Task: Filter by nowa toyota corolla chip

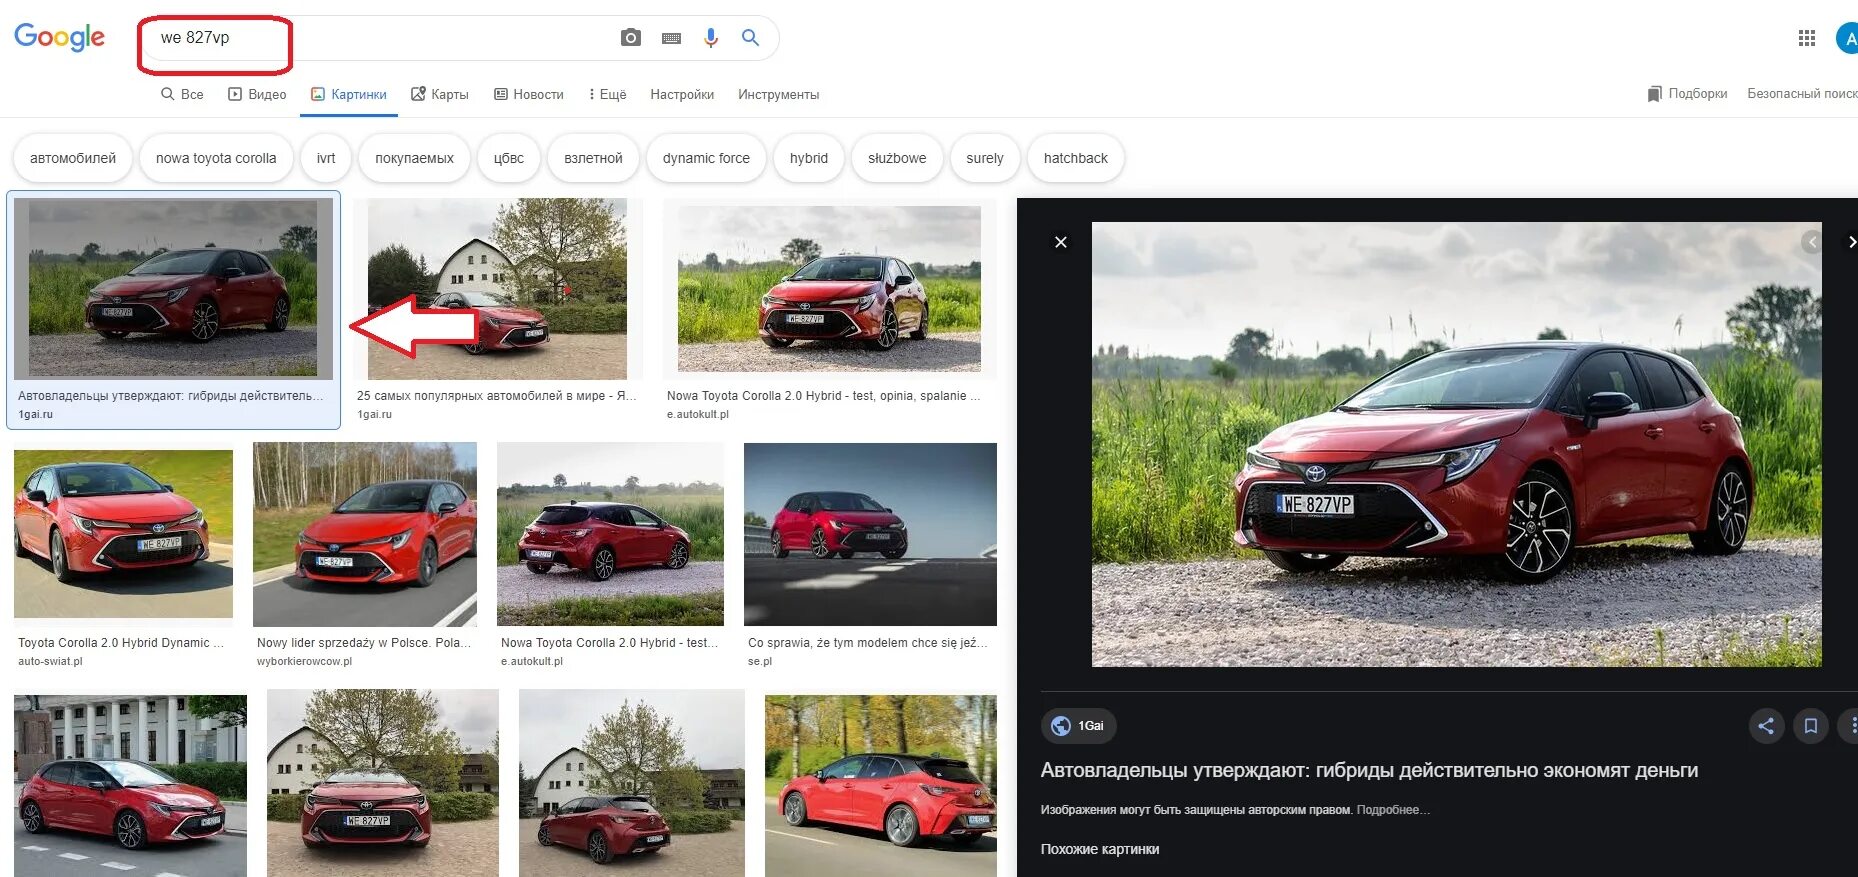Action: [x=216, y=158]
